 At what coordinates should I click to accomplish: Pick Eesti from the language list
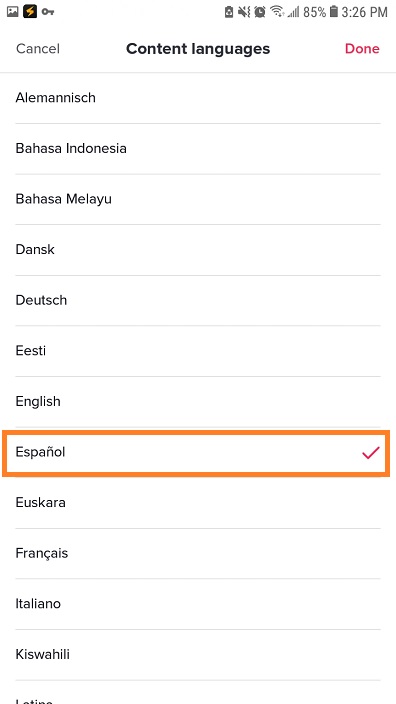pyautogui.click(x=198, y=351)
